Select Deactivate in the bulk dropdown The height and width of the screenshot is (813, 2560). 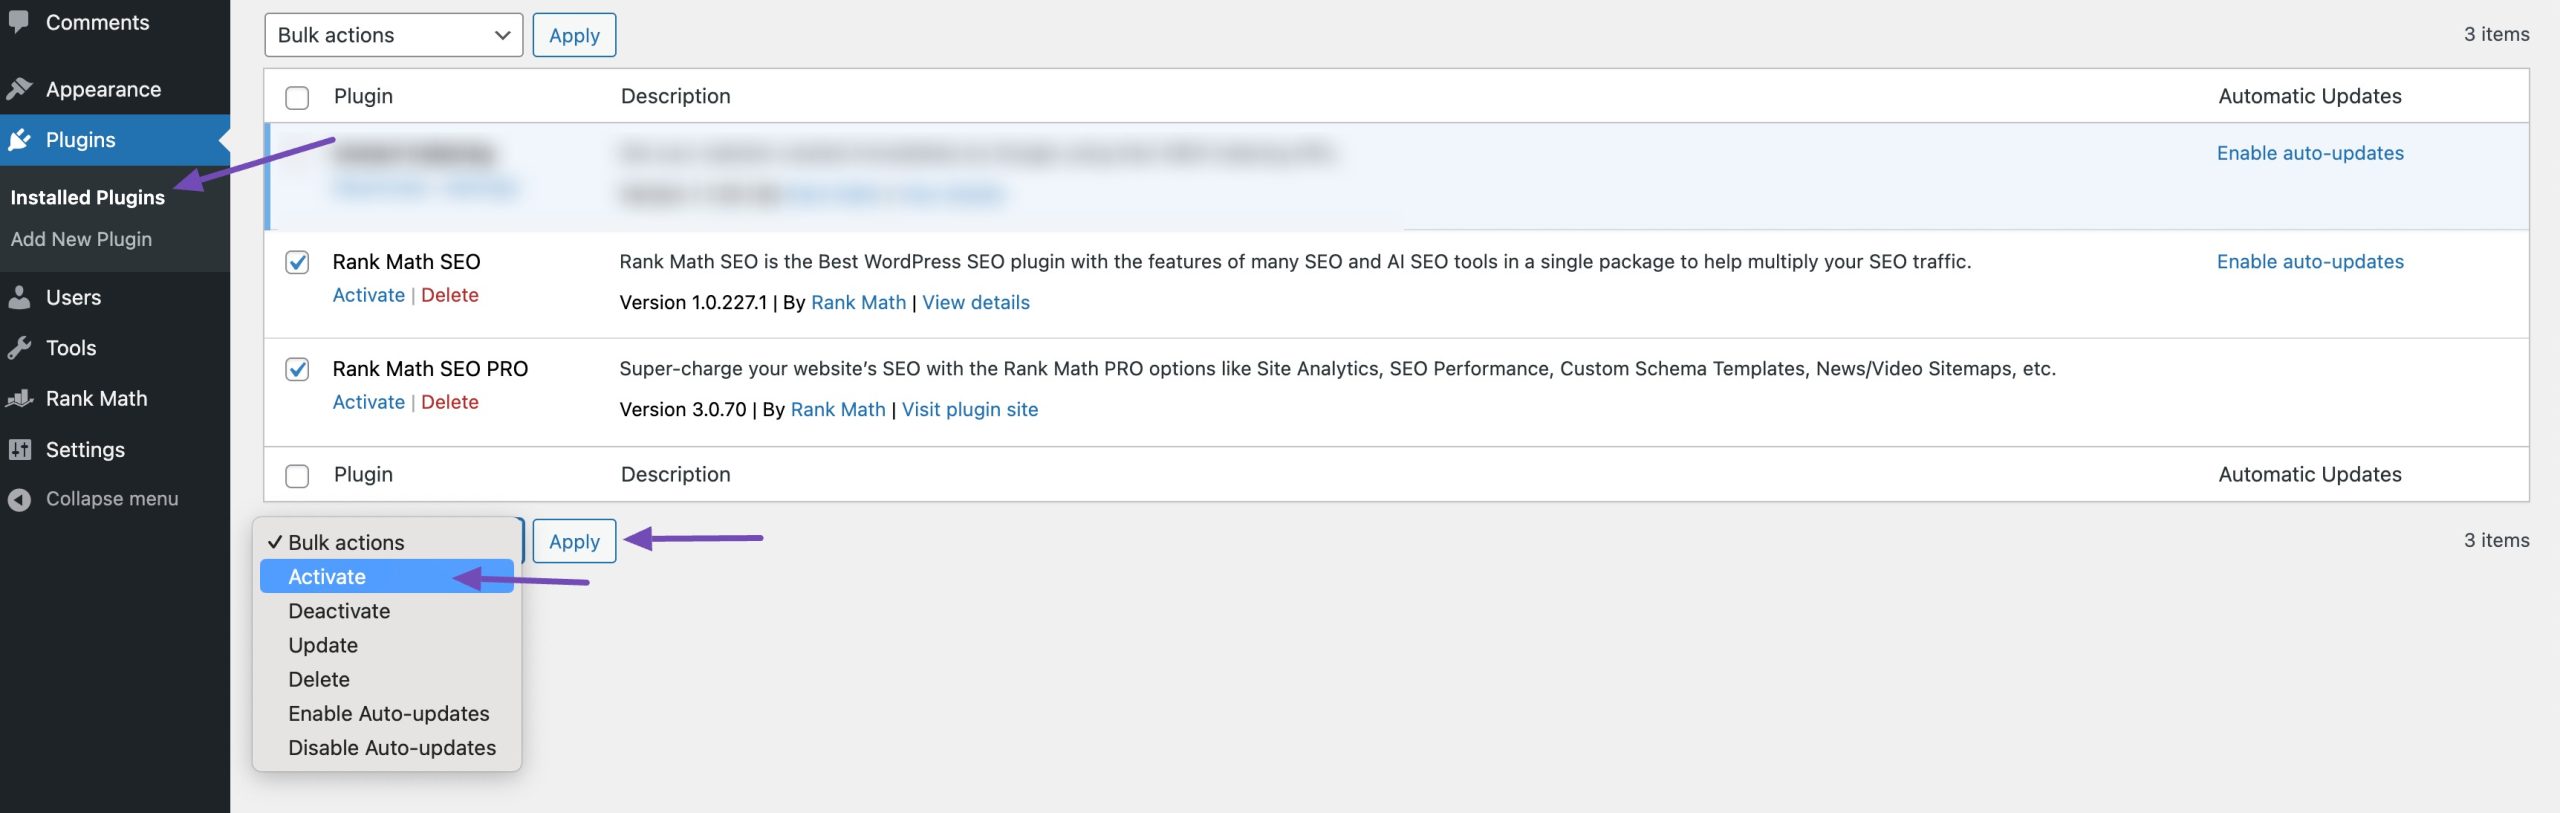tap(387, 610)
